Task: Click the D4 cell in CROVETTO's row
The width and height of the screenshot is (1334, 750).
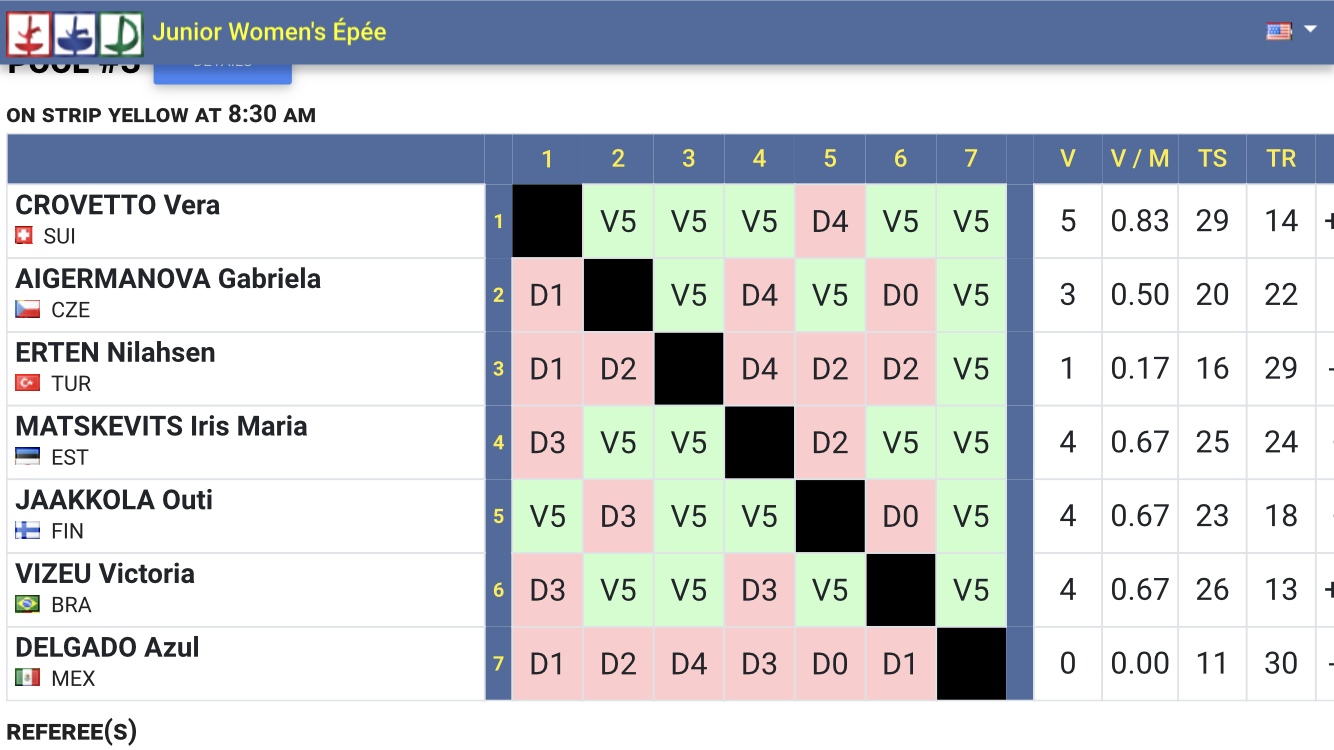Action: tap(830, 221)
